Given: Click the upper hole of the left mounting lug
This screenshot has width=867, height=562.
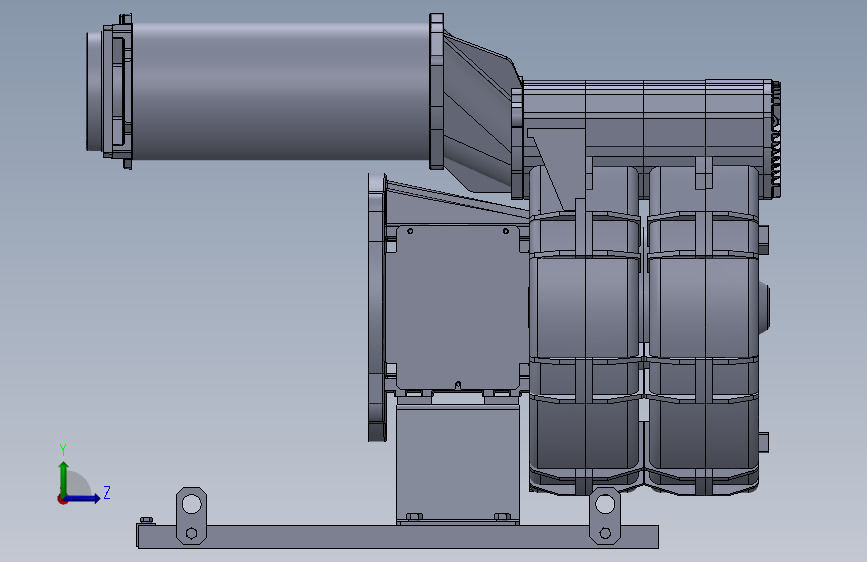Looking at the screenshot, I should (191, 504).
